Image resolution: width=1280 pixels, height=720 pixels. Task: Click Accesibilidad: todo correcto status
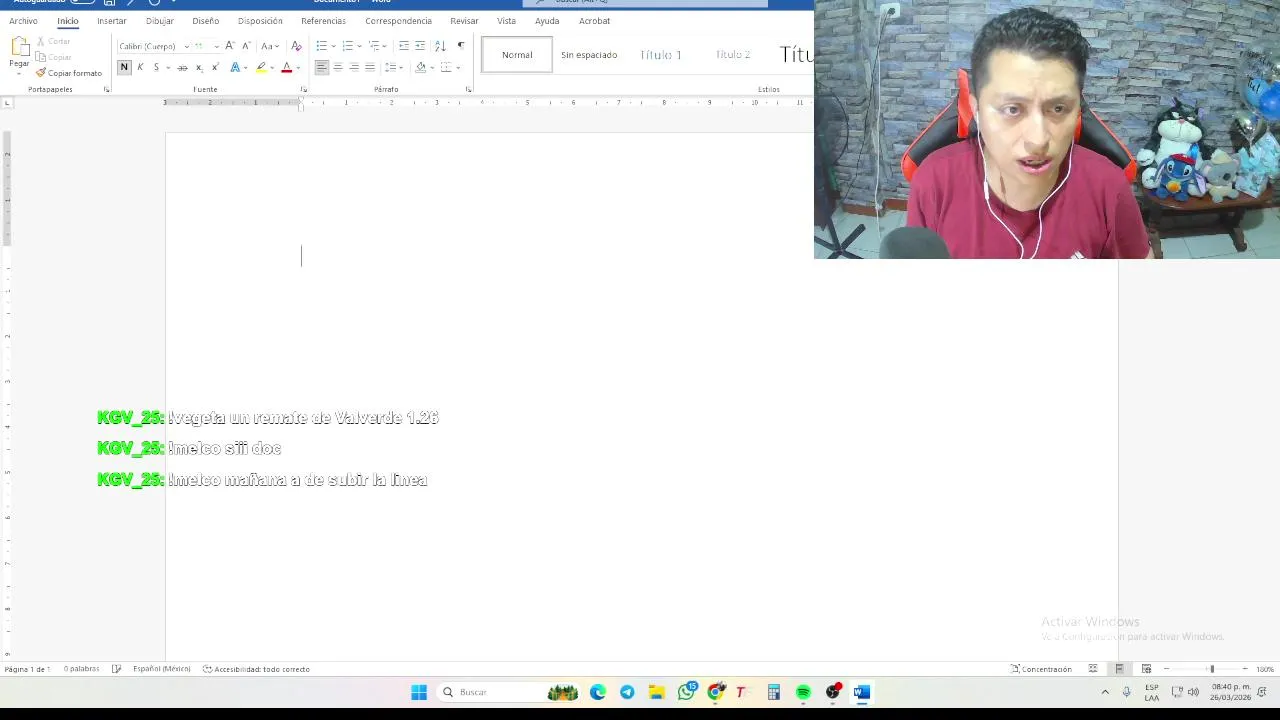[x=257, y=669]
